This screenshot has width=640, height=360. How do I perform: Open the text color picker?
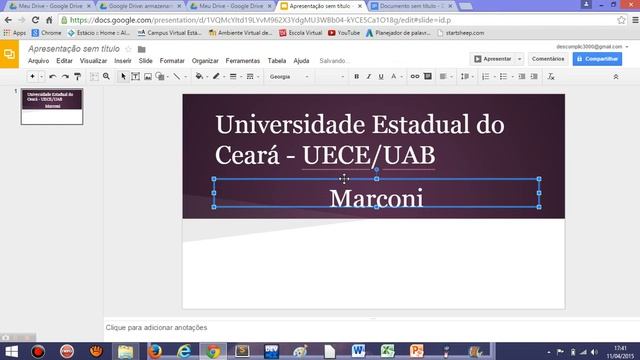[393, 76]
